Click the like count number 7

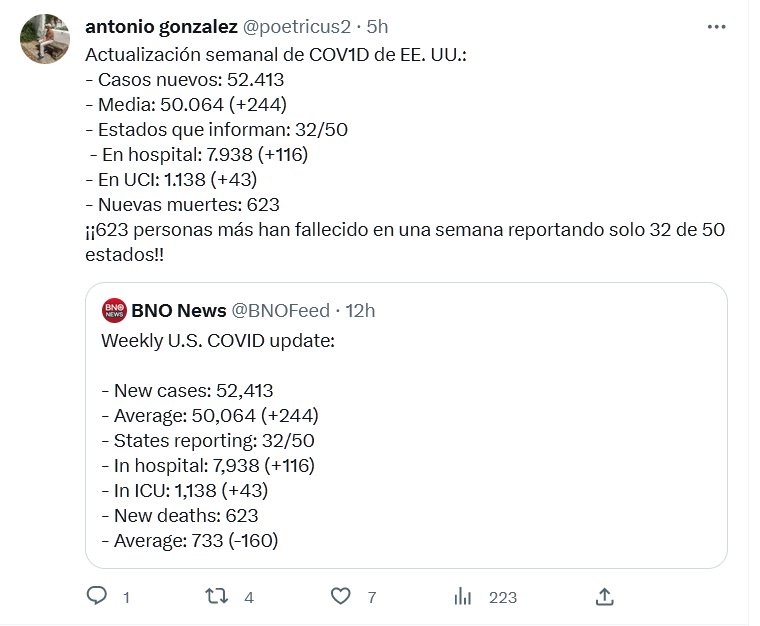[371, 598]
